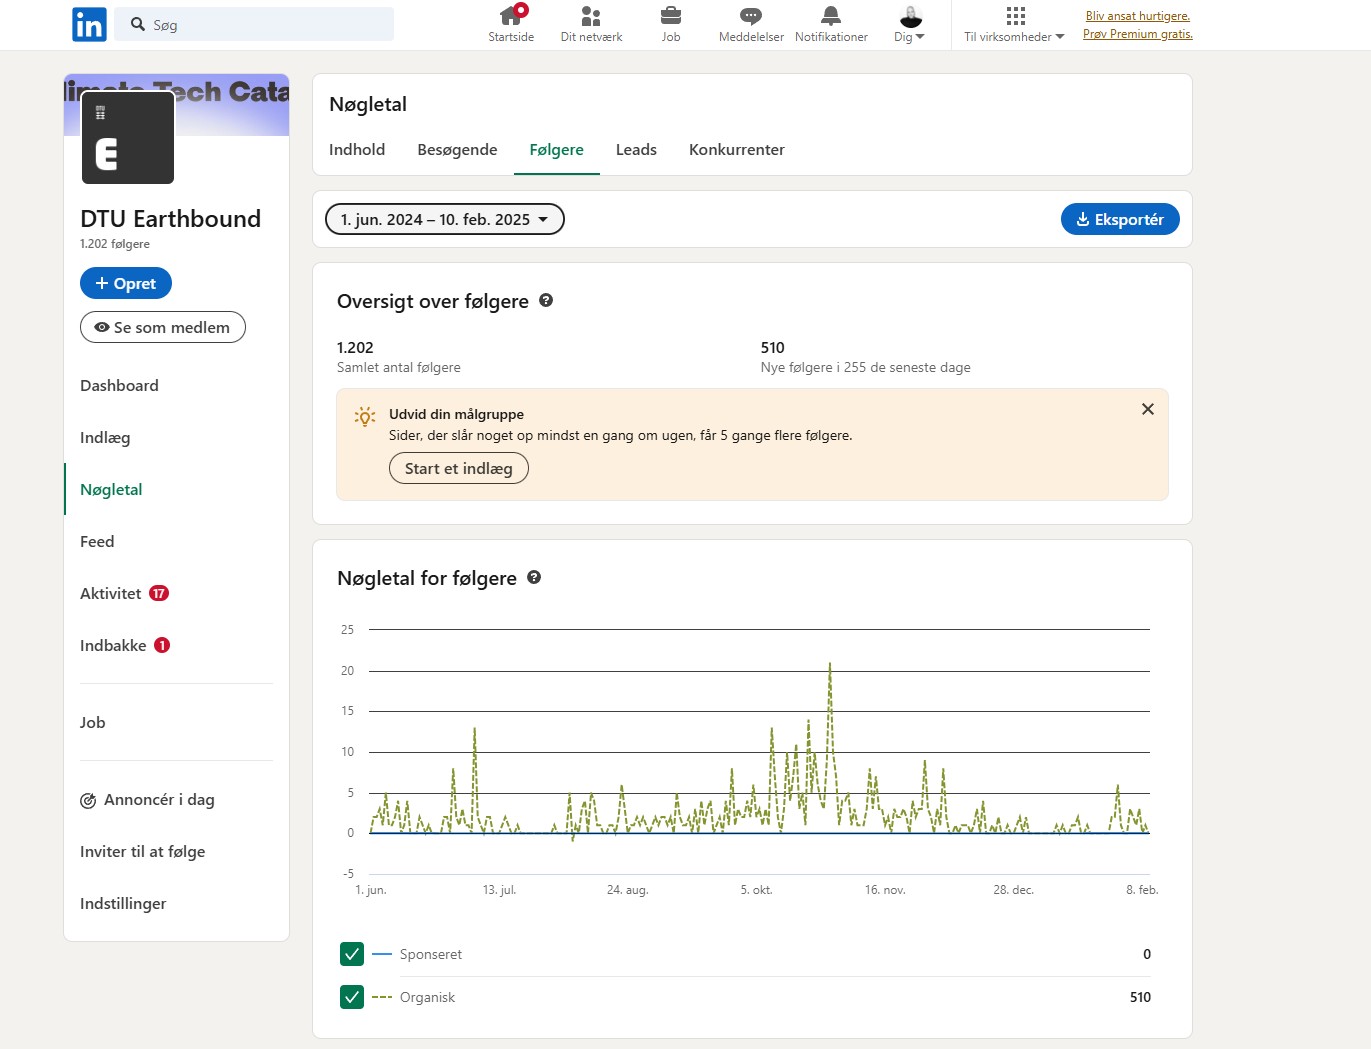Click the profile avatar picture
Screen dimensions: 1371x1049
[911, 16]
